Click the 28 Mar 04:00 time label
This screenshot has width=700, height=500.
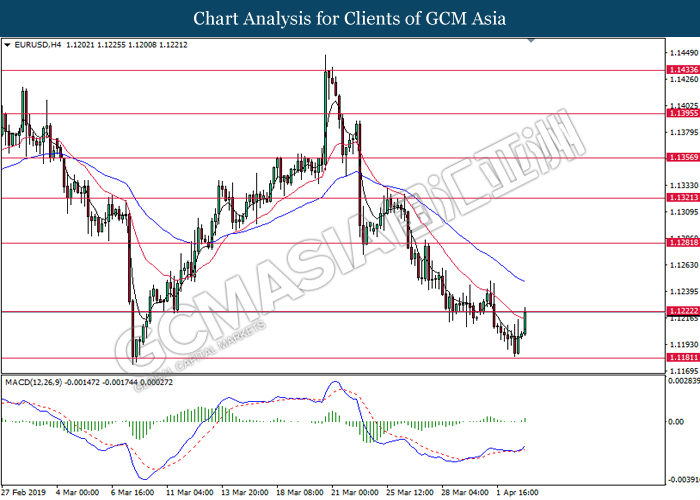coord(465,492)
